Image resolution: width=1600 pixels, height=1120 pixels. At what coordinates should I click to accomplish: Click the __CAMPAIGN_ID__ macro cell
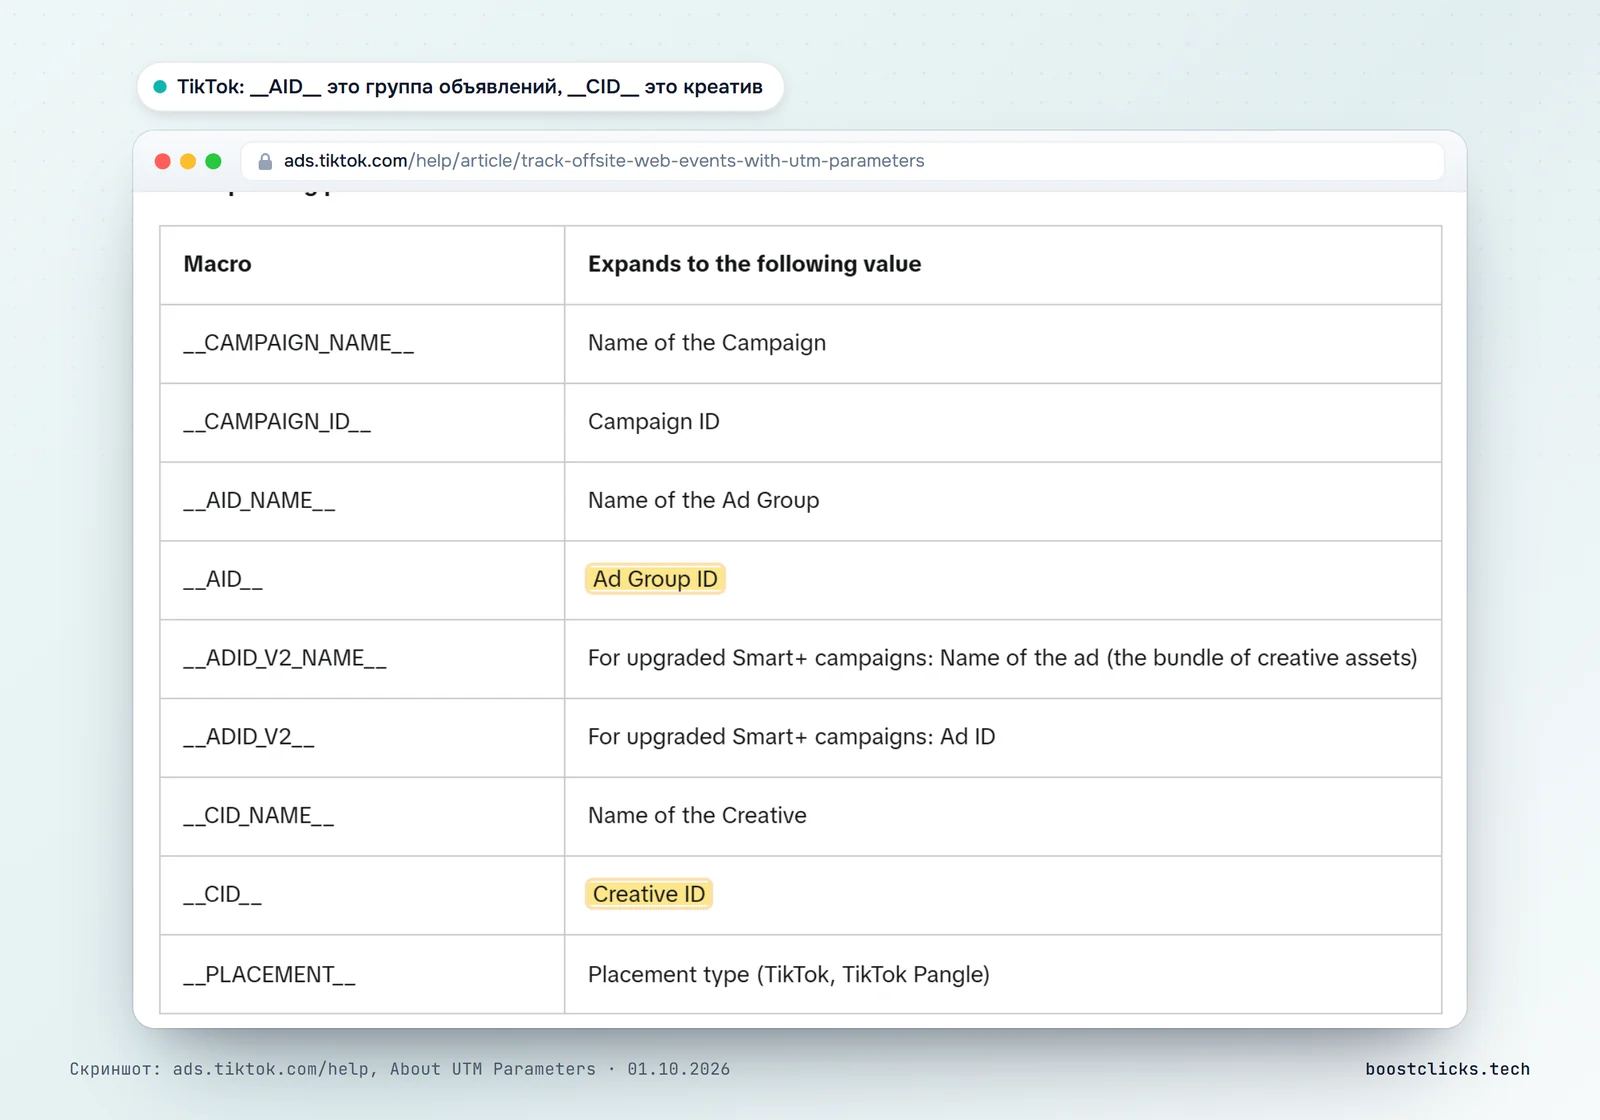point(362,423)
